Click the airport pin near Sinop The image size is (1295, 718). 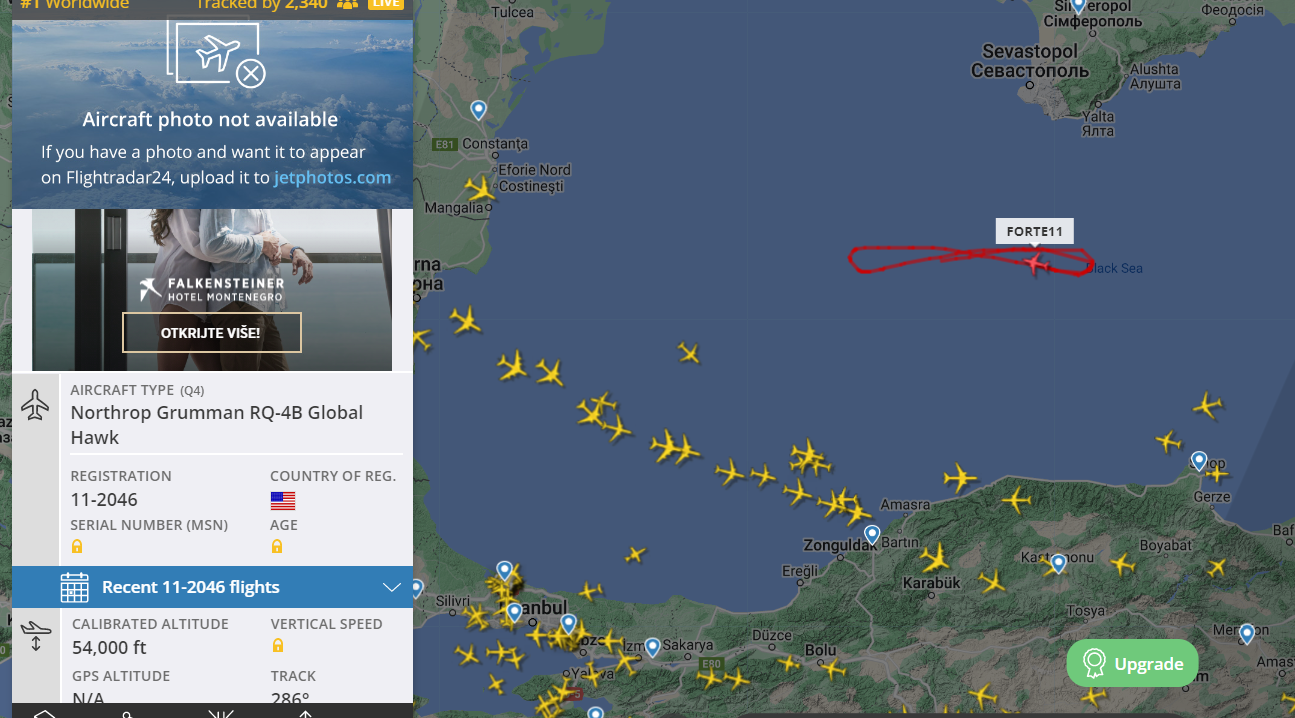click(1199, 461)
